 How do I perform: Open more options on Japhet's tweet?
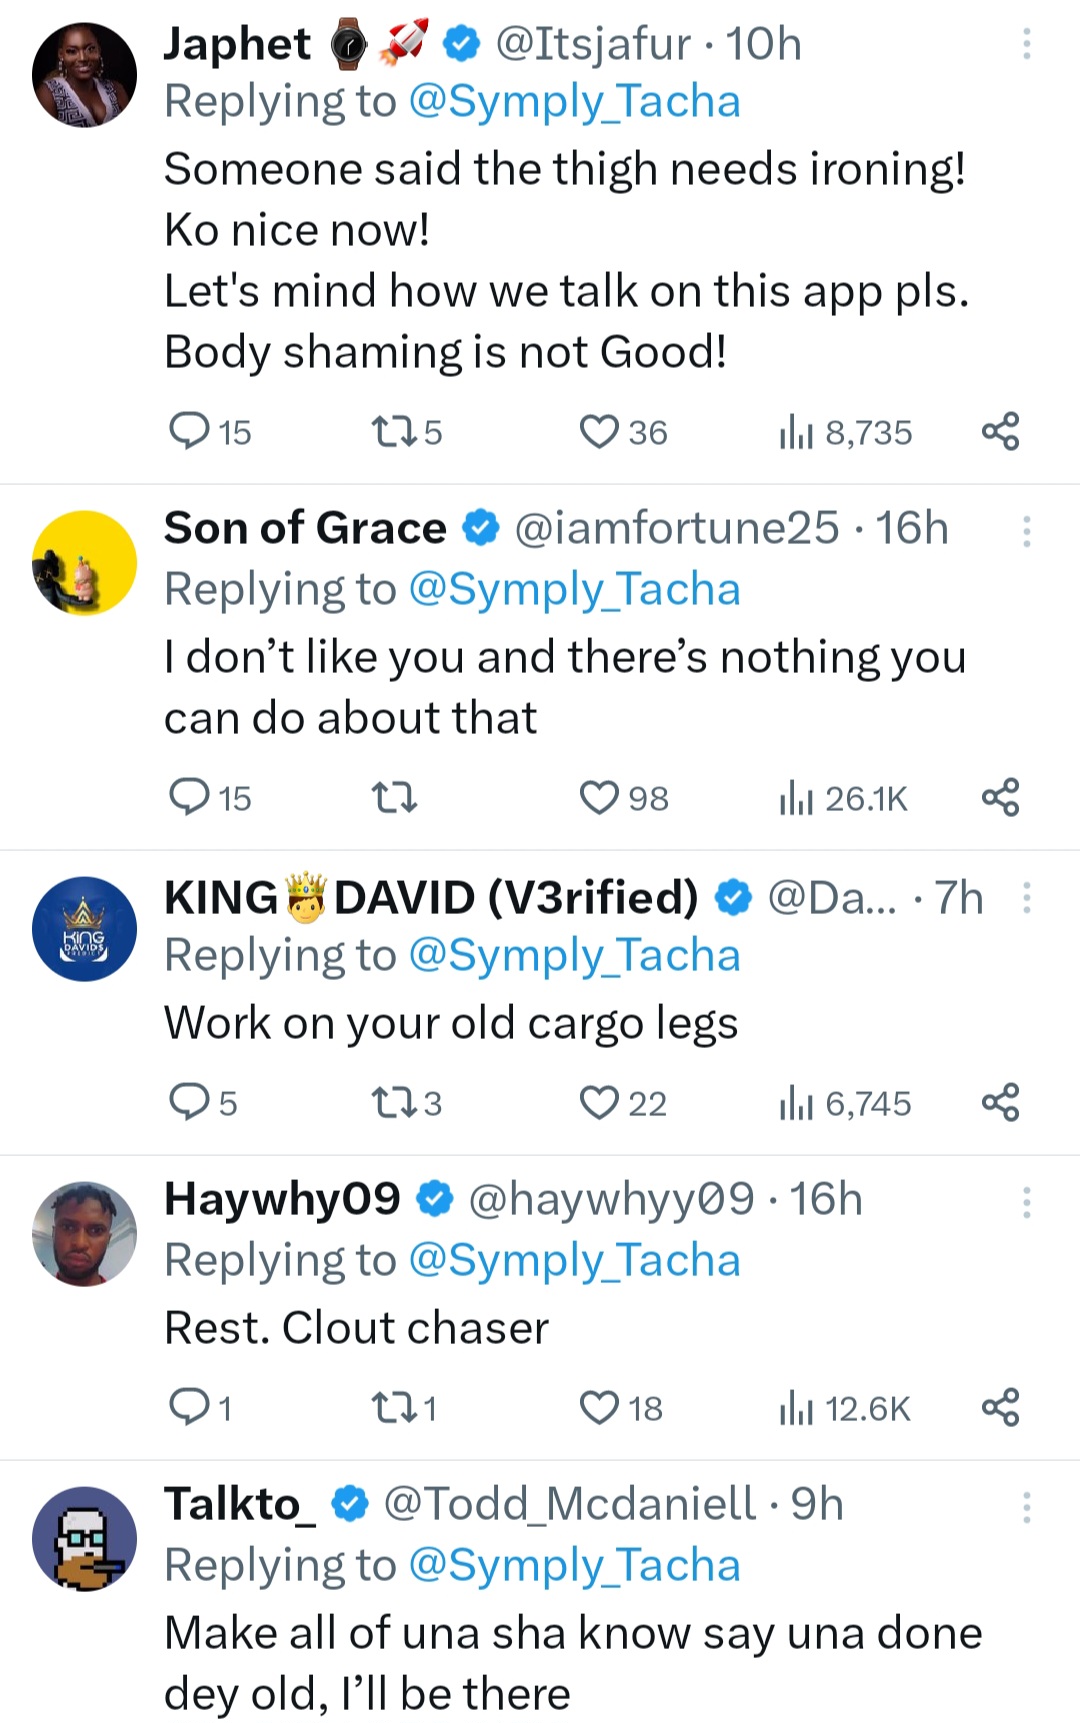tap(1026, 44)
